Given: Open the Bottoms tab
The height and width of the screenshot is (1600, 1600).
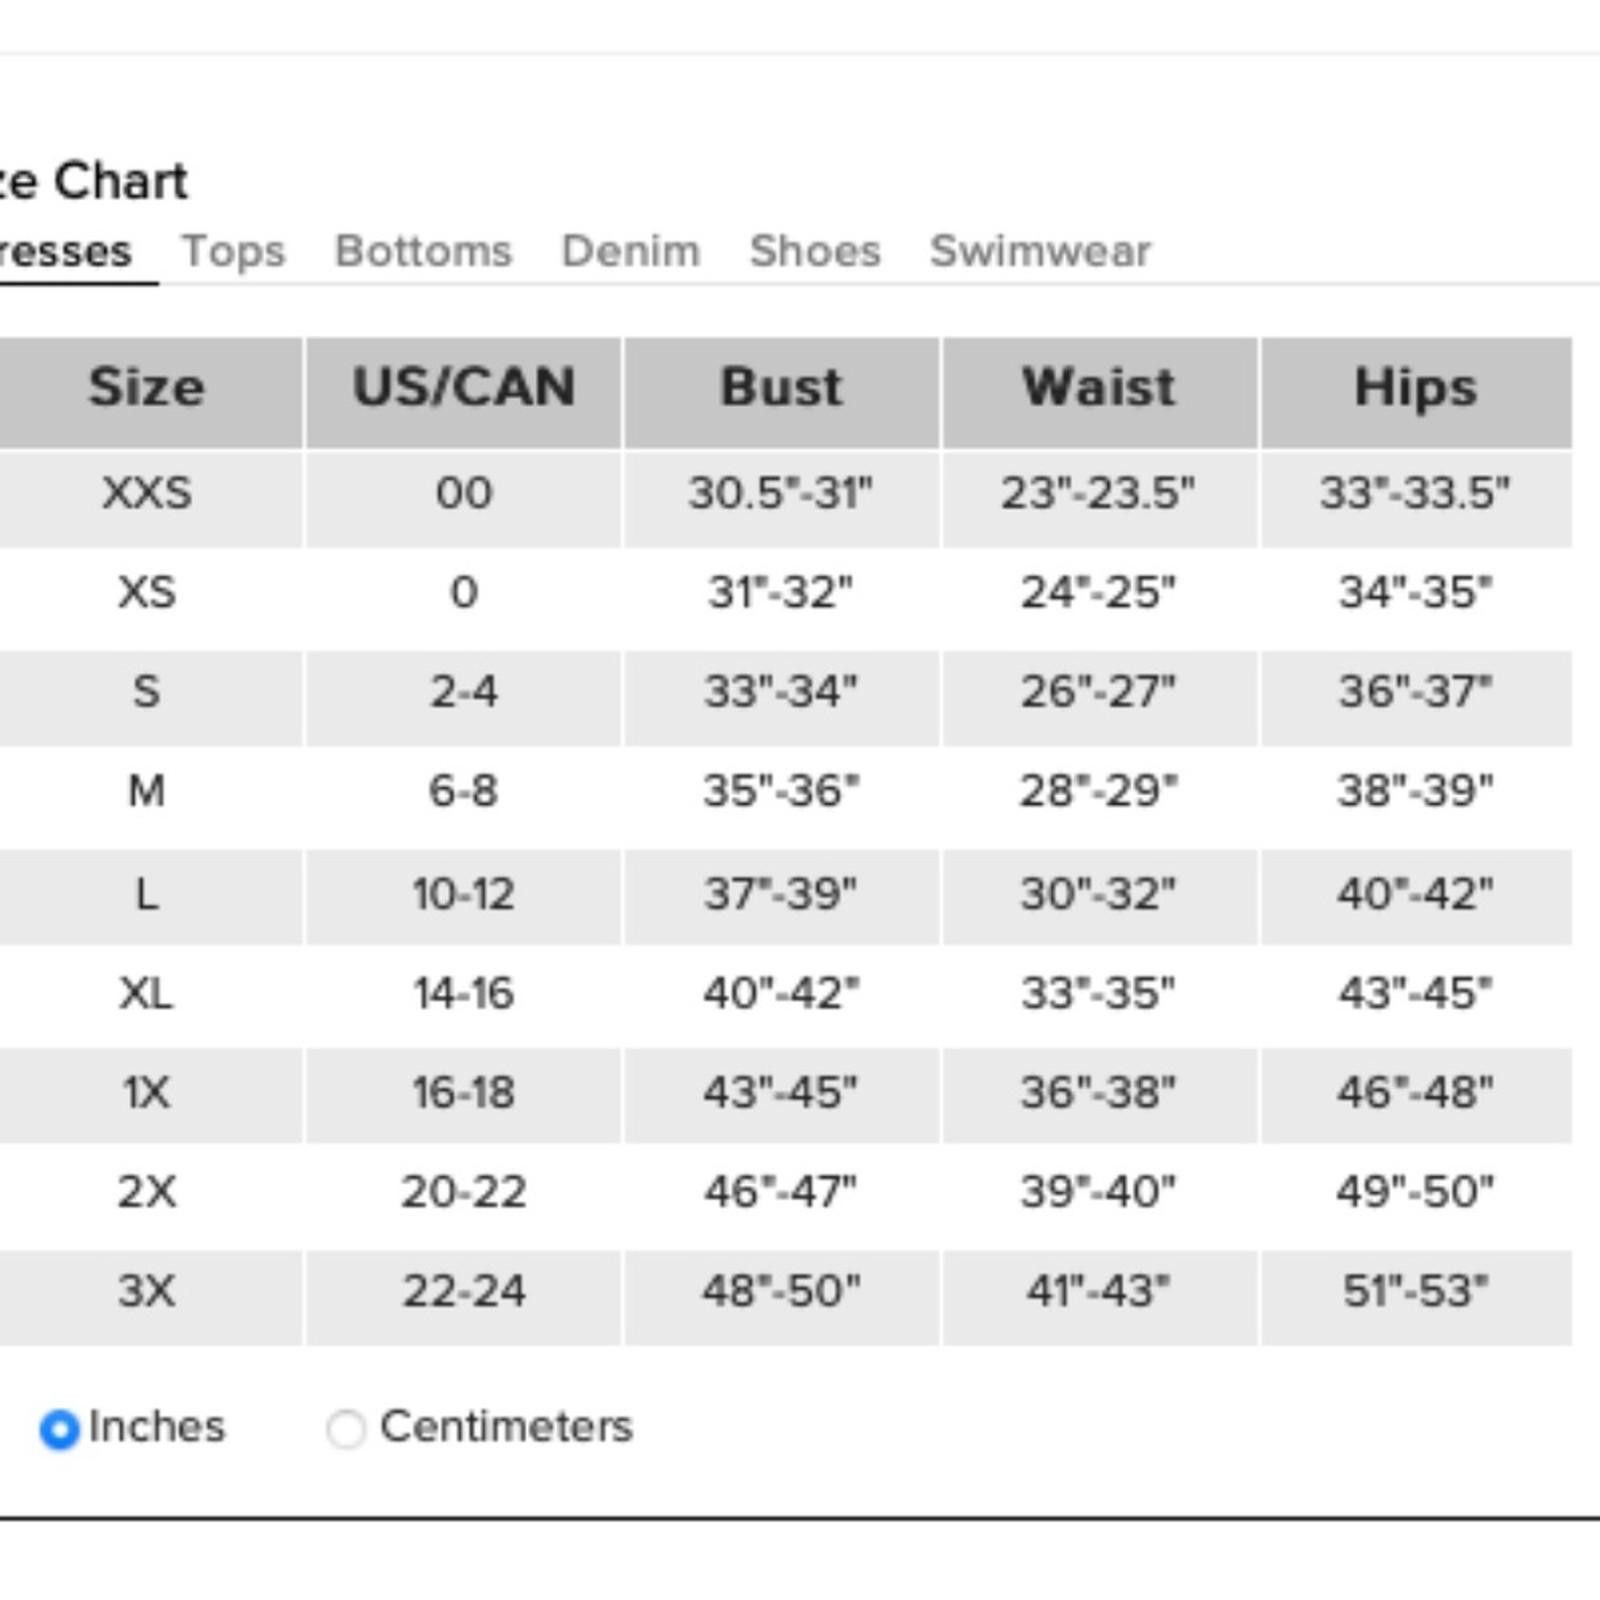Looking at the screenshot, I should (x=423, y=251).
